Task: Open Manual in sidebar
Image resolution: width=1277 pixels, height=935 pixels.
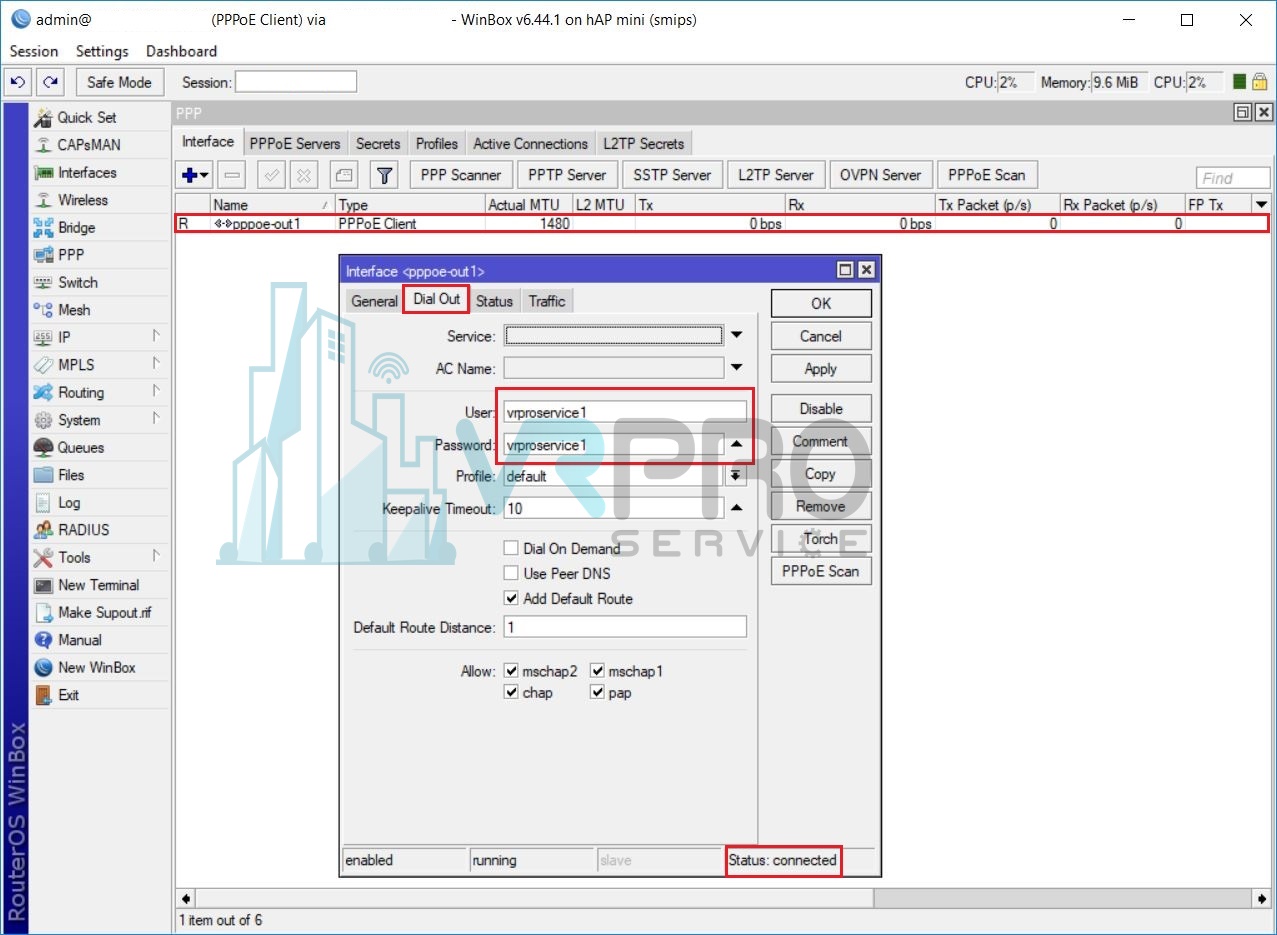Action: 80,640
